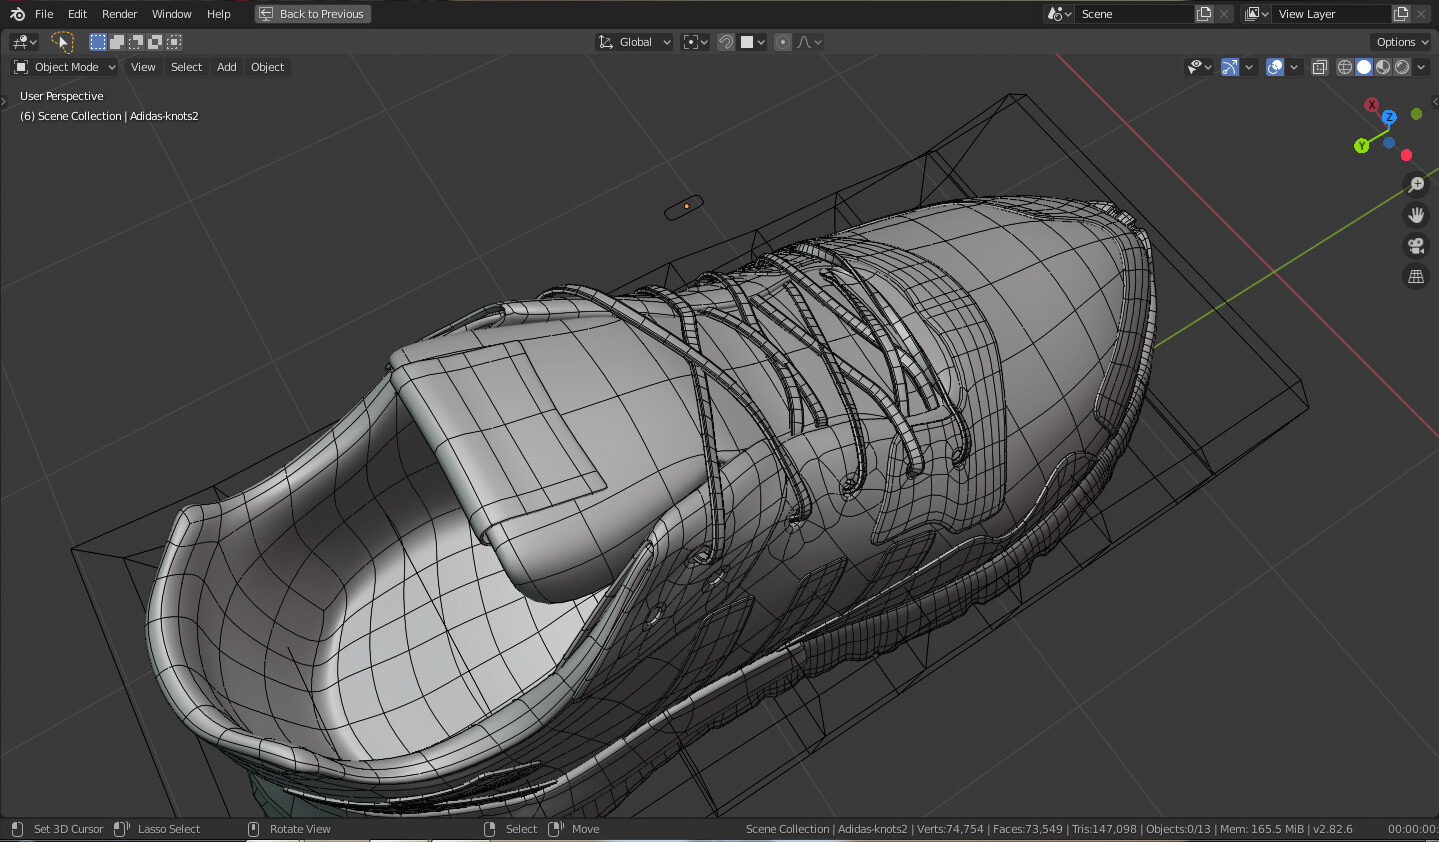
Task: Switch to solid viewport shading
Action: [x=1364, y=67]
